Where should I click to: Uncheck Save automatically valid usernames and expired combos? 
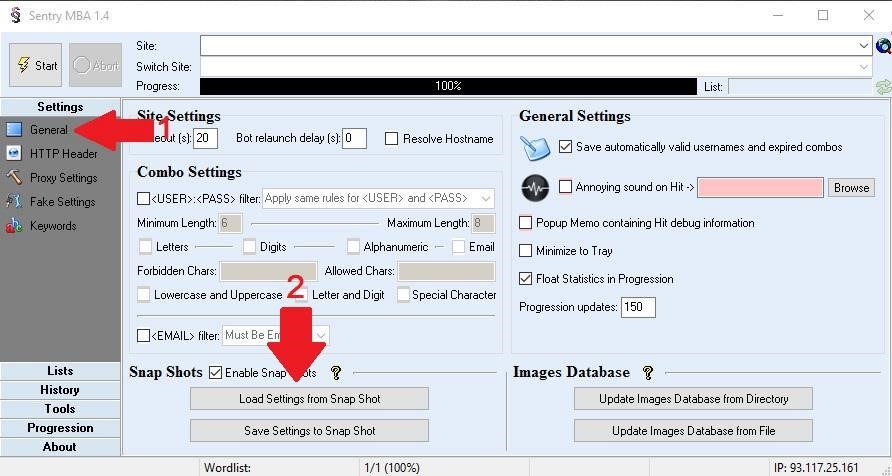coord(565,147)
